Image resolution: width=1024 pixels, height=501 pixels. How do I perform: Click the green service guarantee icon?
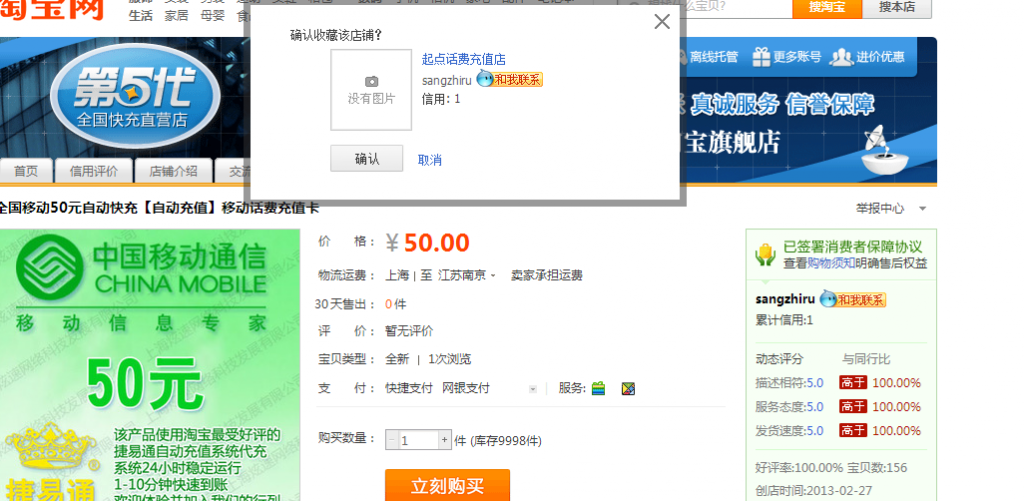pyautogui.click(x=598, y=389)
